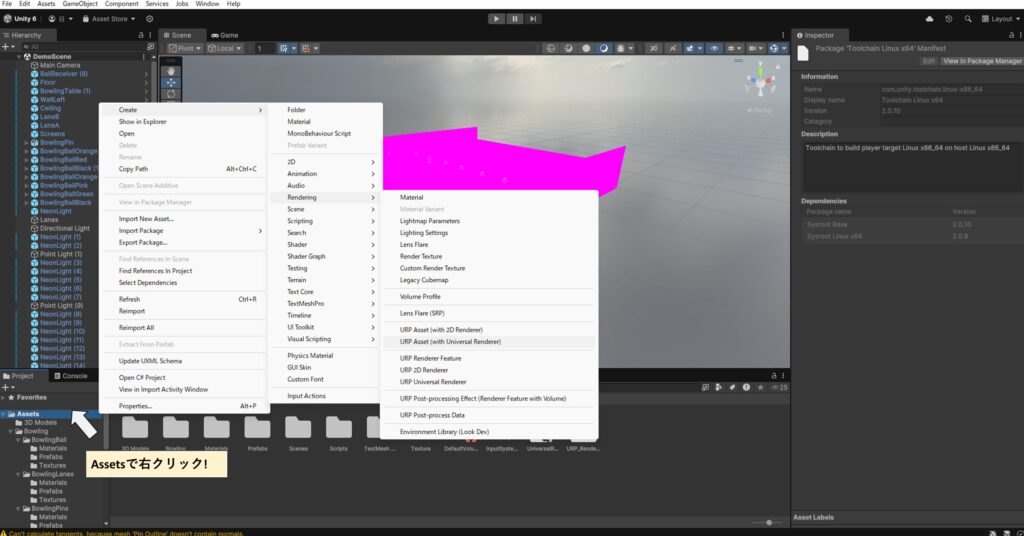Toggle 2D view in Scene toolbar

click(x=654, y=48)
